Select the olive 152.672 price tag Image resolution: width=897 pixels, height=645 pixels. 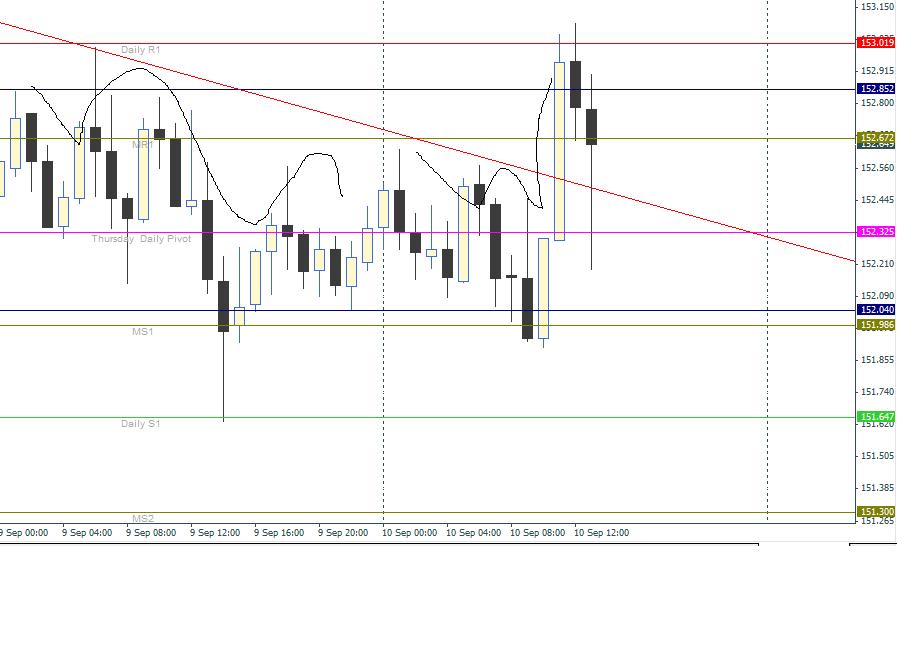pos(876,137)
